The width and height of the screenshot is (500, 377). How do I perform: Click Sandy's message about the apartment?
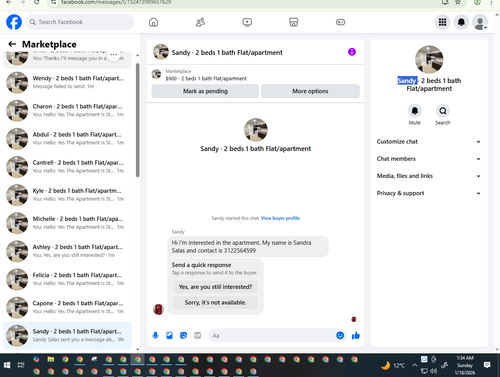(248, 247)
